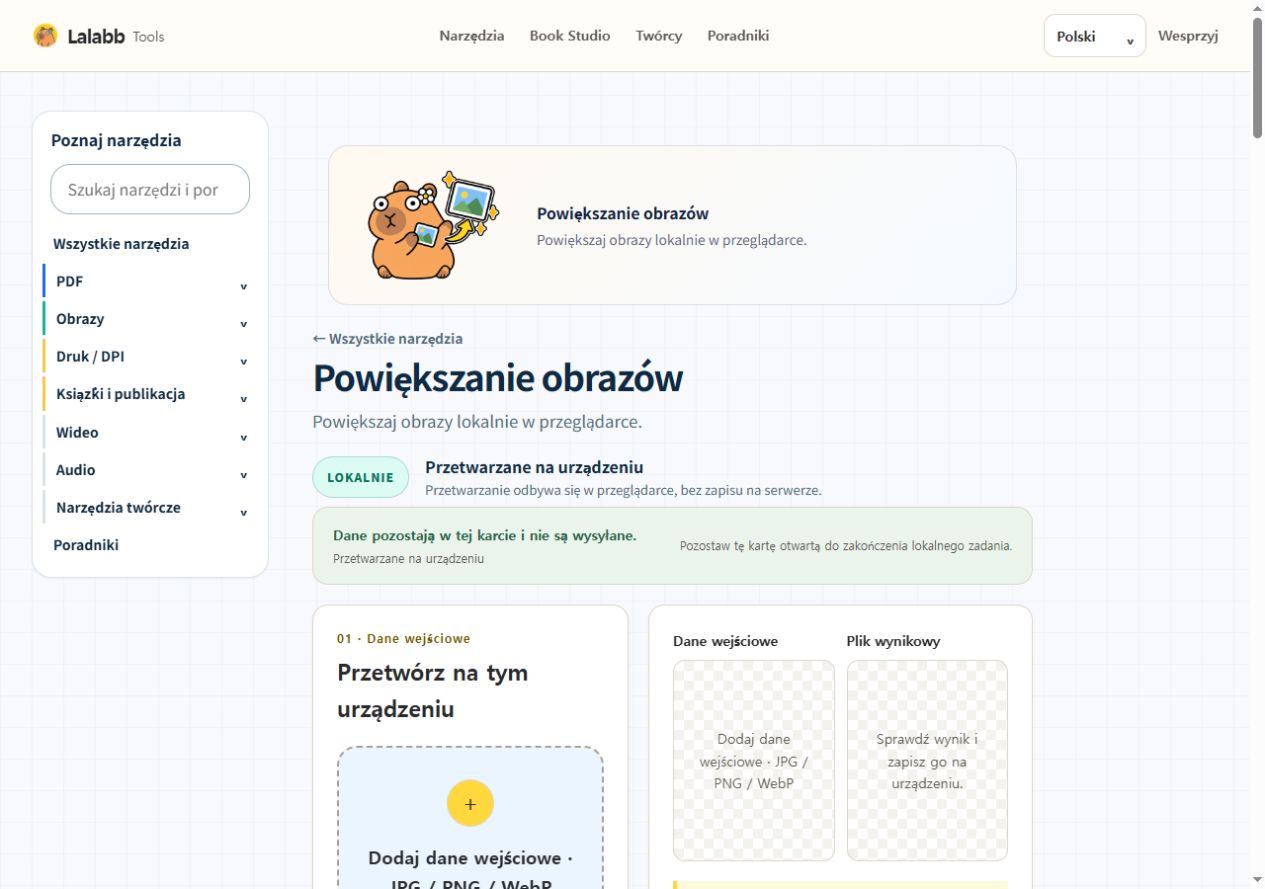Expand Książki i publikacja category
1265x889 pixels.
(150, 394)
